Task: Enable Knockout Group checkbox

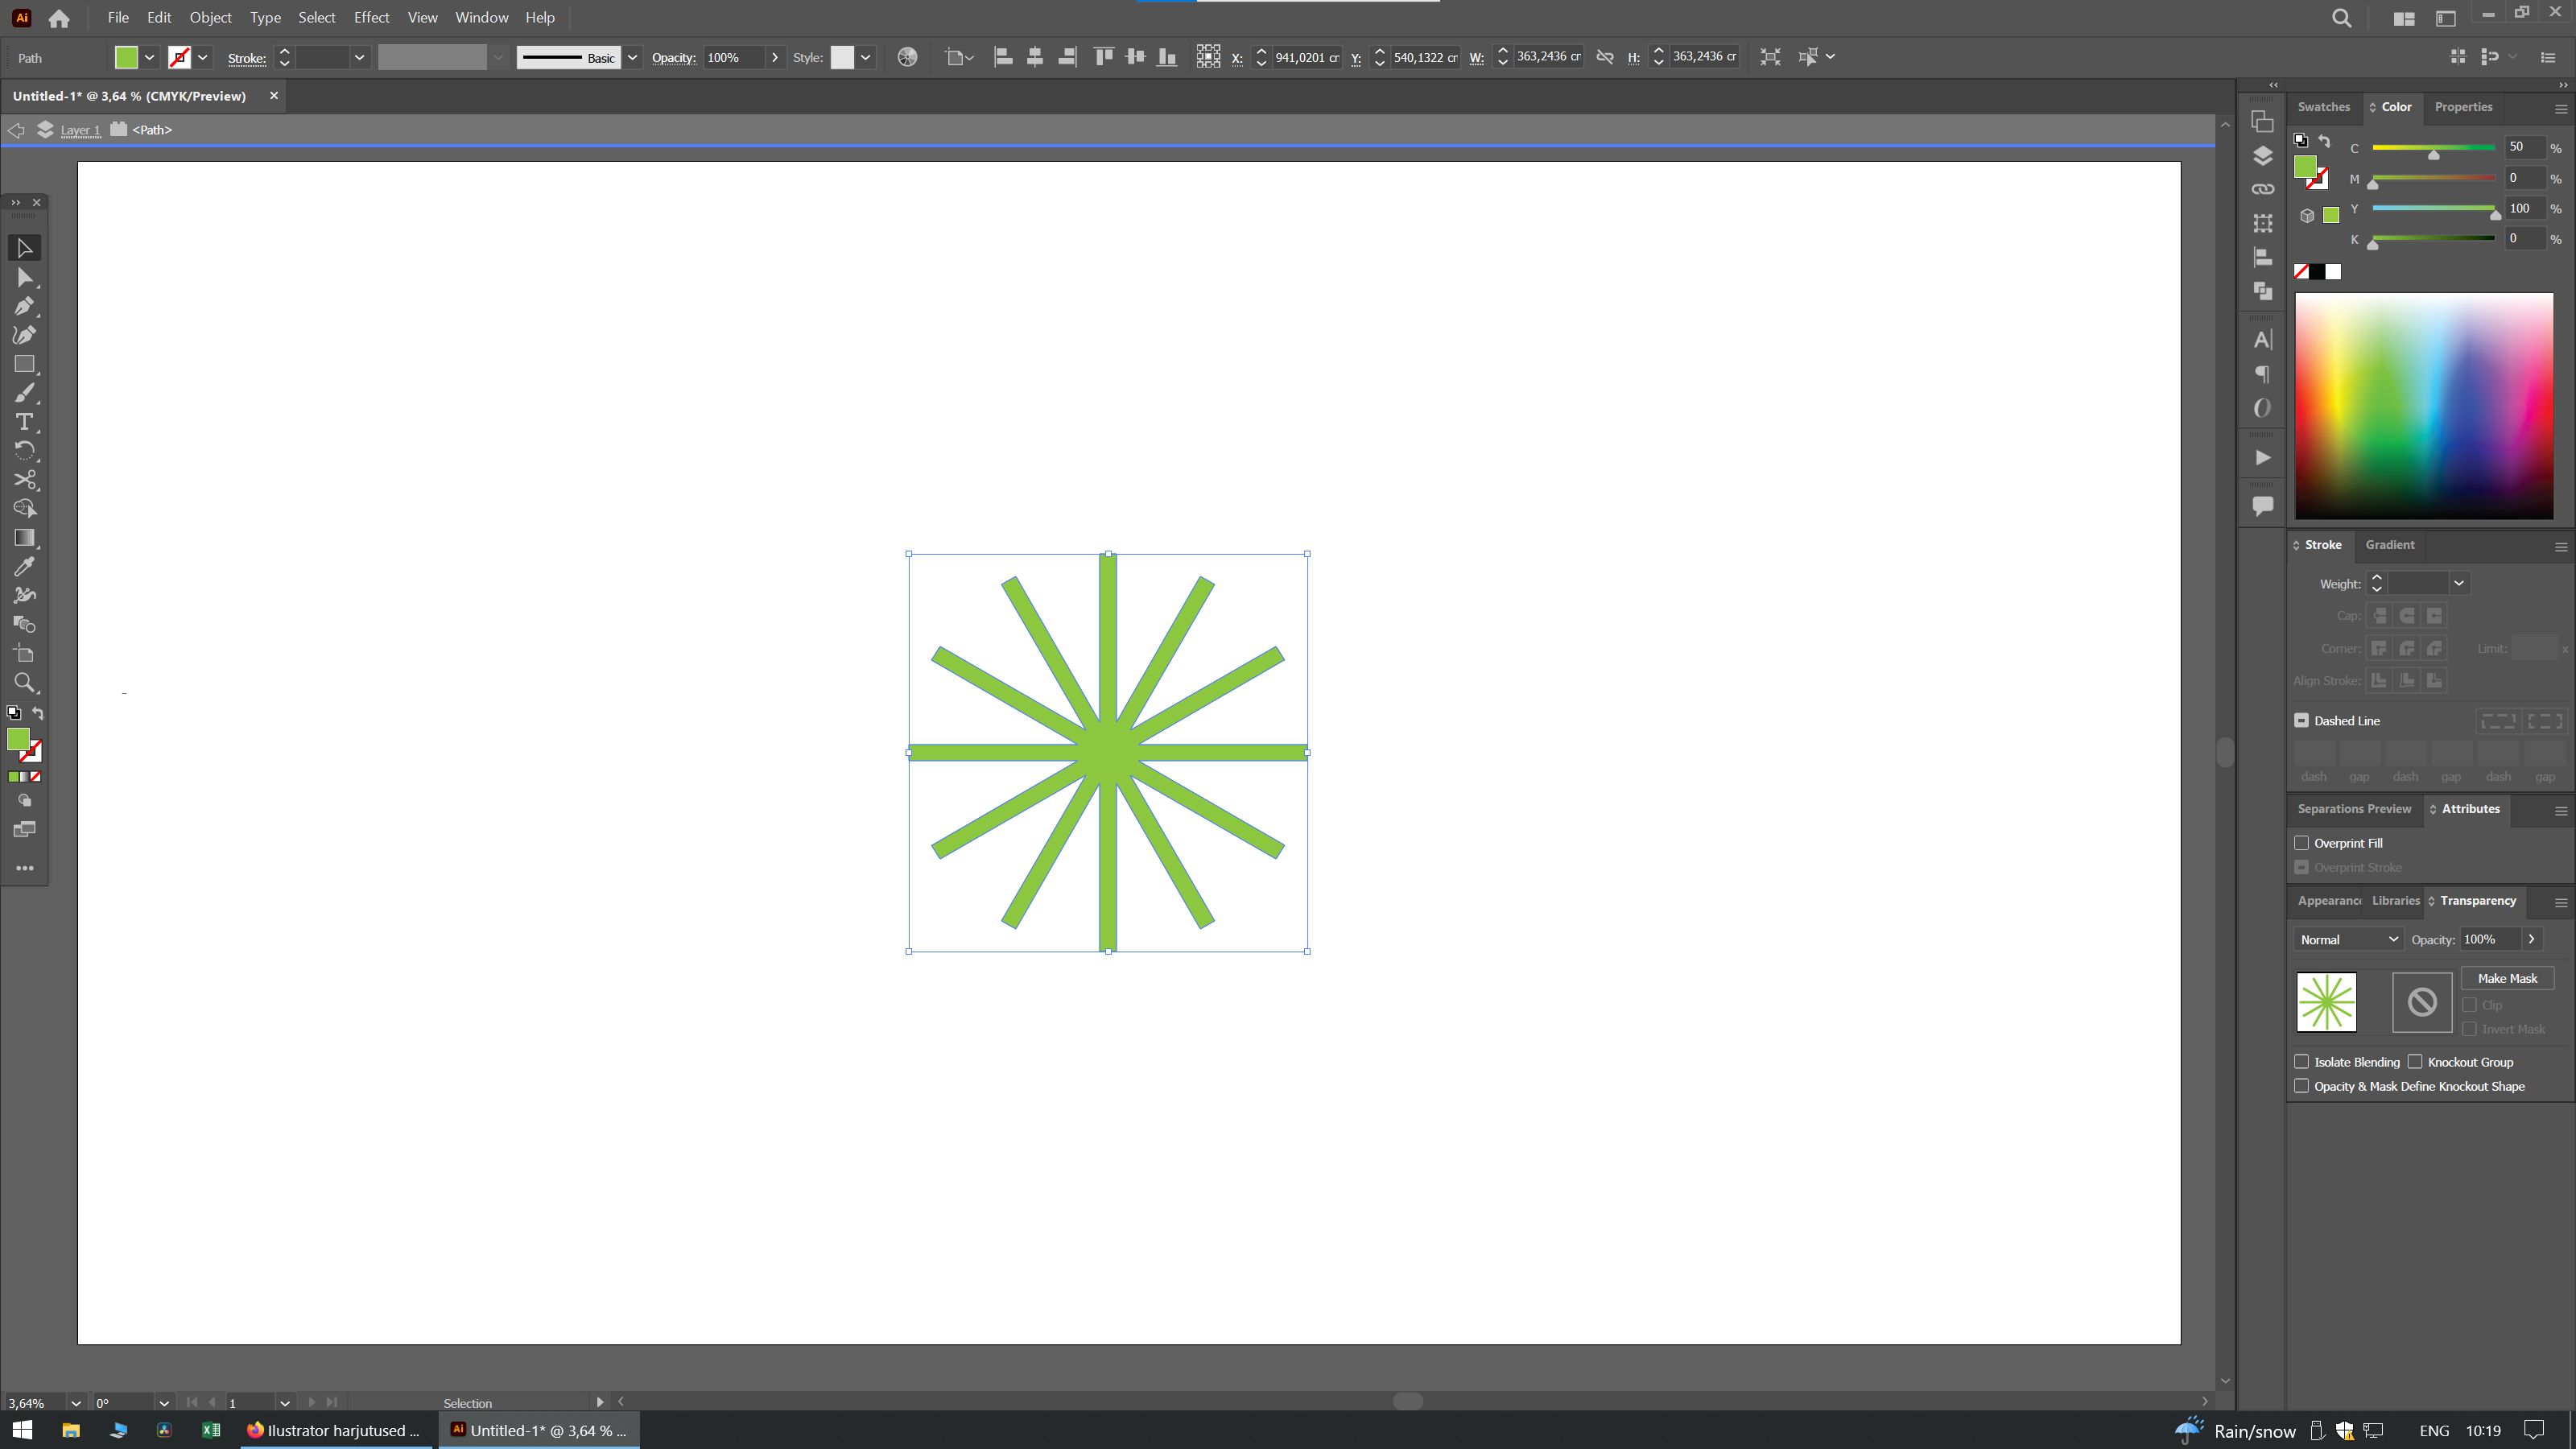Action: tap(2415, 1062)
